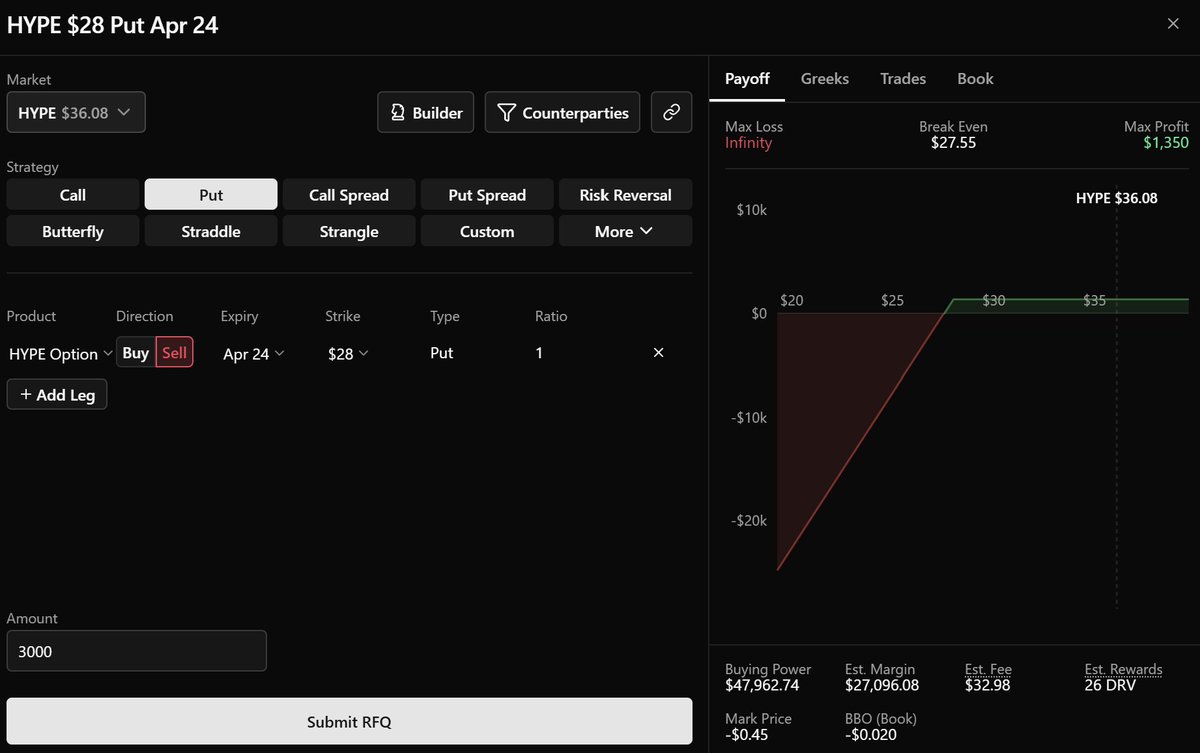Click the Max Profit value $1,350

click(1166, 143)
